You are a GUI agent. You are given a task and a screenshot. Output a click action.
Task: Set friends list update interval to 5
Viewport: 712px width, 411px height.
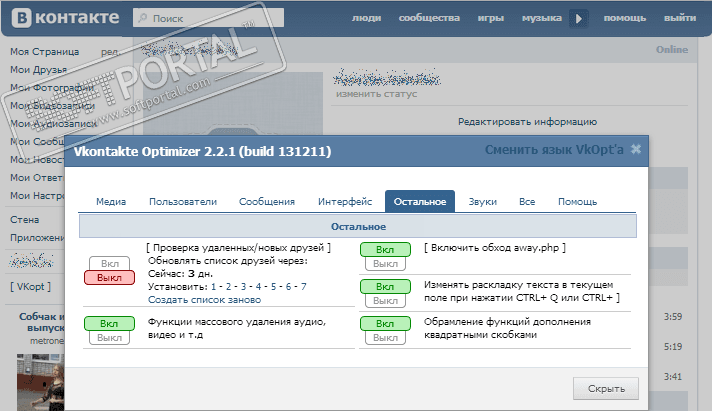tap(273, 287)
